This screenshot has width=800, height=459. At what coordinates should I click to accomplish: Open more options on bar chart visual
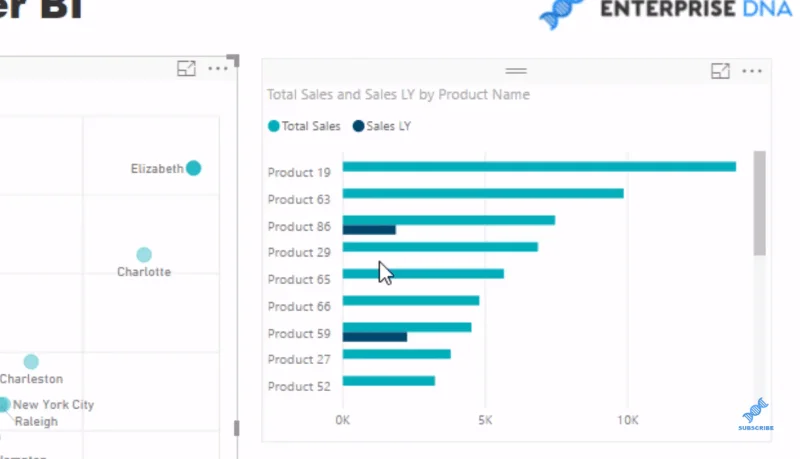coord(752,71)
